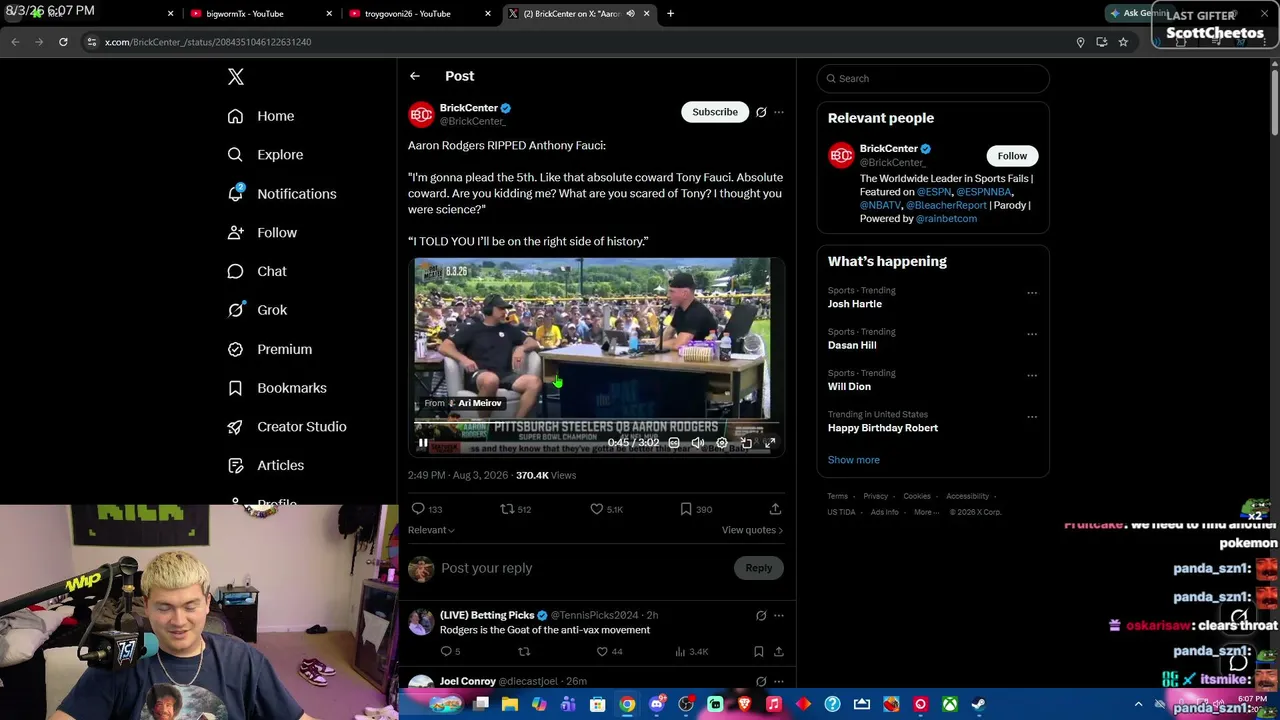The height and width of the screenshot is (720, 1280).
Task: Open Discord from the taskbar
Action: (657, 704)
